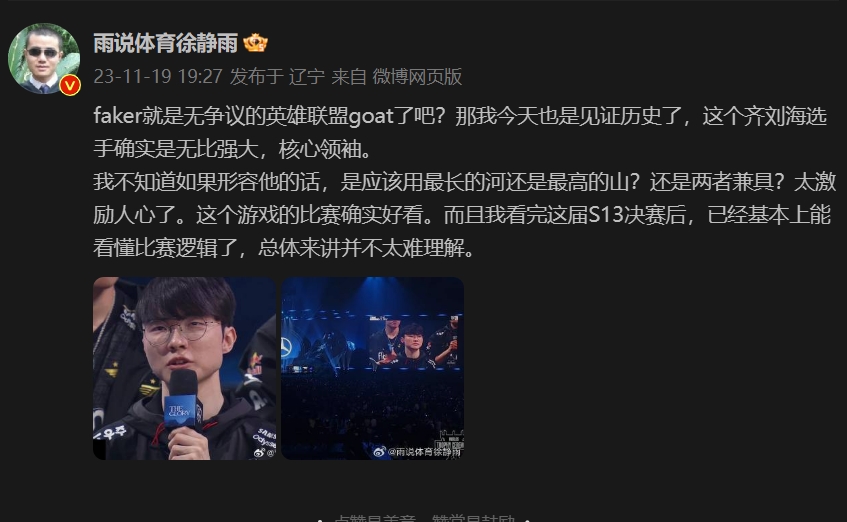Screen dimensions: 847x522
Task: Click the big screen showing players in arena photo
Action: pyautogui.click(x=414, y=343)
